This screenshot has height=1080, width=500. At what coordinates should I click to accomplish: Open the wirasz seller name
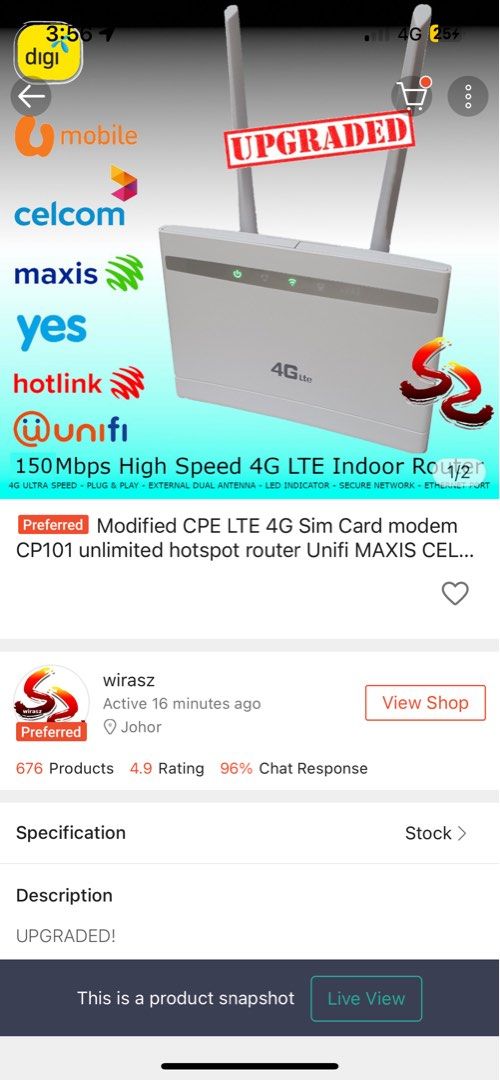[129, 680]
